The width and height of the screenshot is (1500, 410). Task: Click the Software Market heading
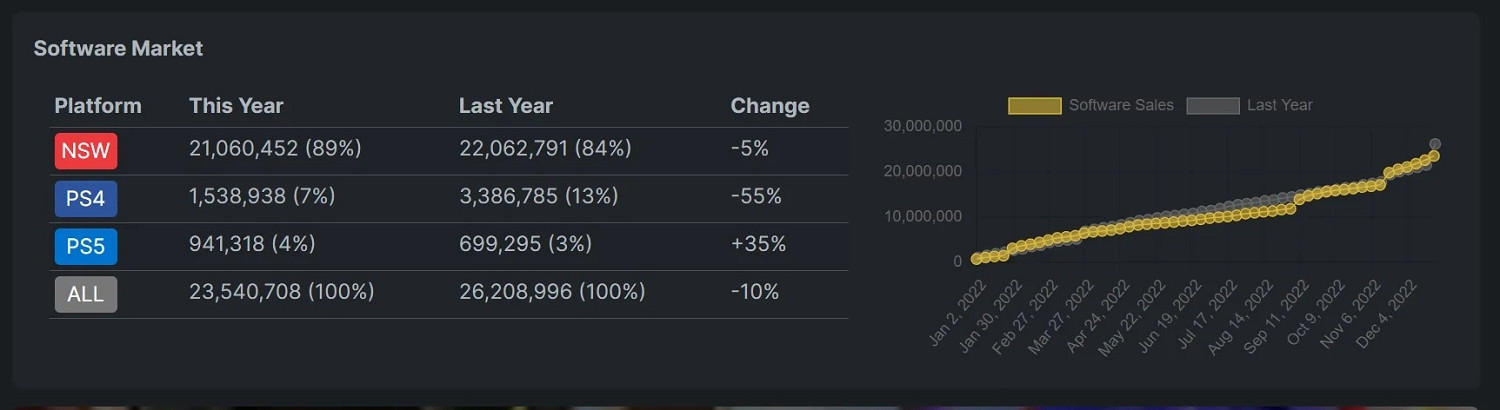point(118,48)
